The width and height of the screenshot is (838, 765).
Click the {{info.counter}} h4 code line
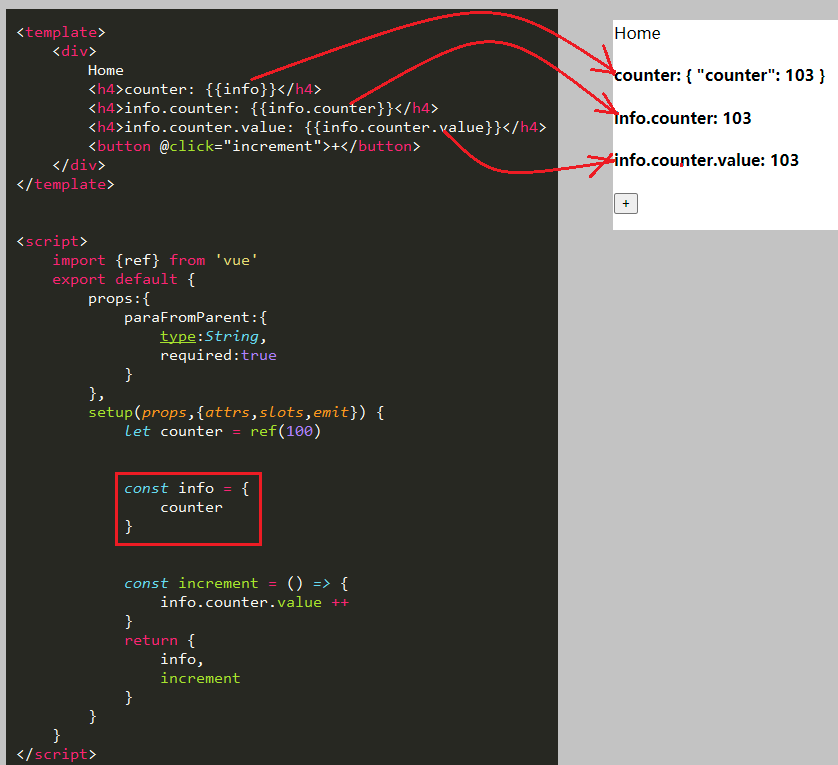(263, 109)
